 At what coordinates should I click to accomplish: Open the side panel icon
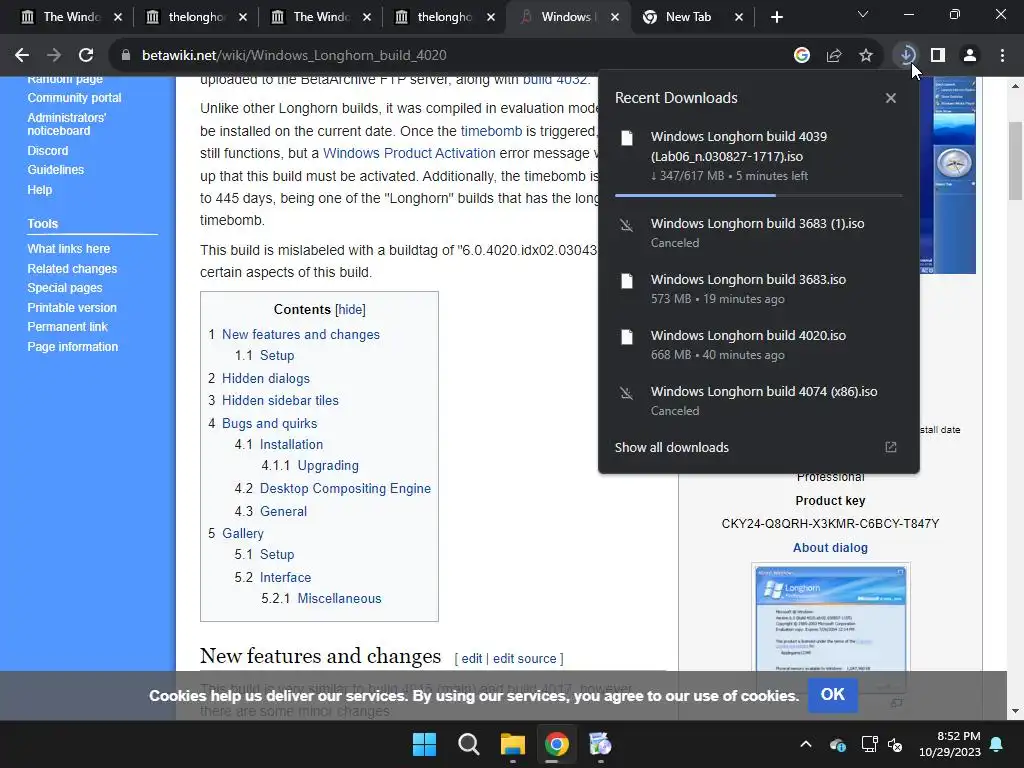point(938,56)
